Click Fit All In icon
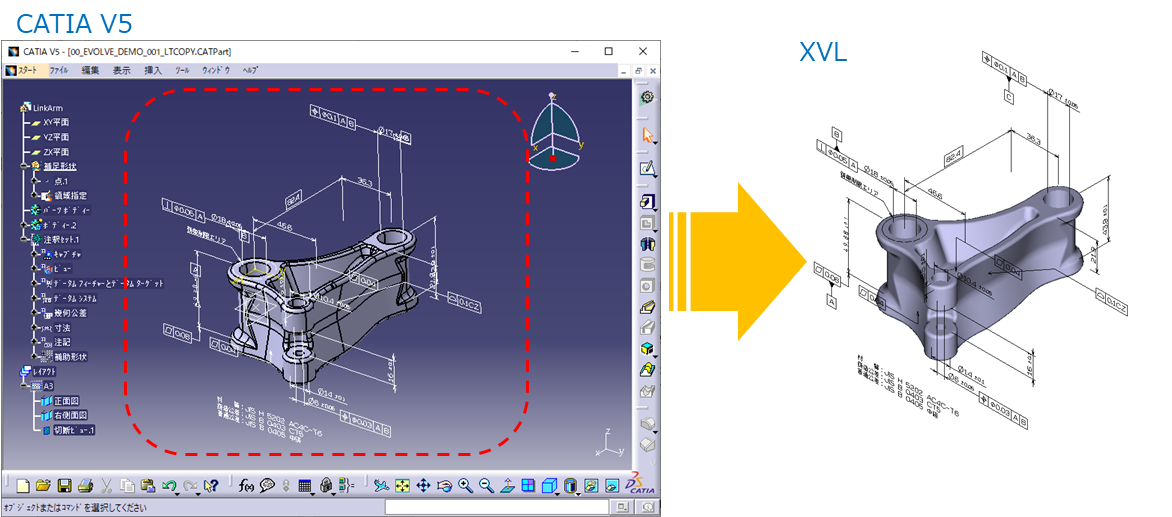This screenshot has height=517, width=1172. tap(402, 486)
